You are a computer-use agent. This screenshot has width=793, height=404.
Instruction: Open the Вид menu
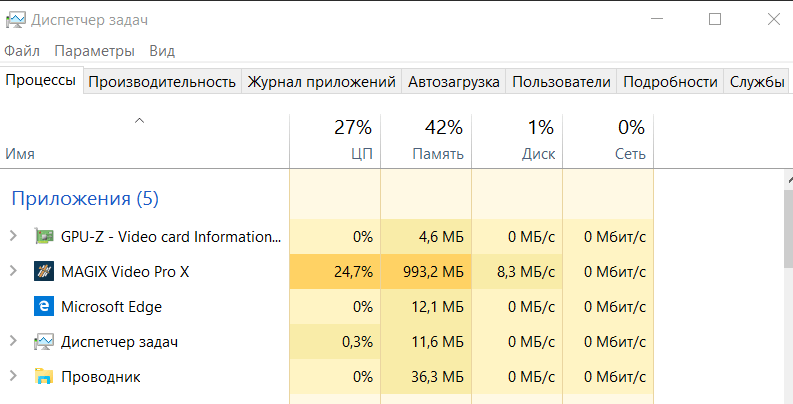click(x=162, y=51)
